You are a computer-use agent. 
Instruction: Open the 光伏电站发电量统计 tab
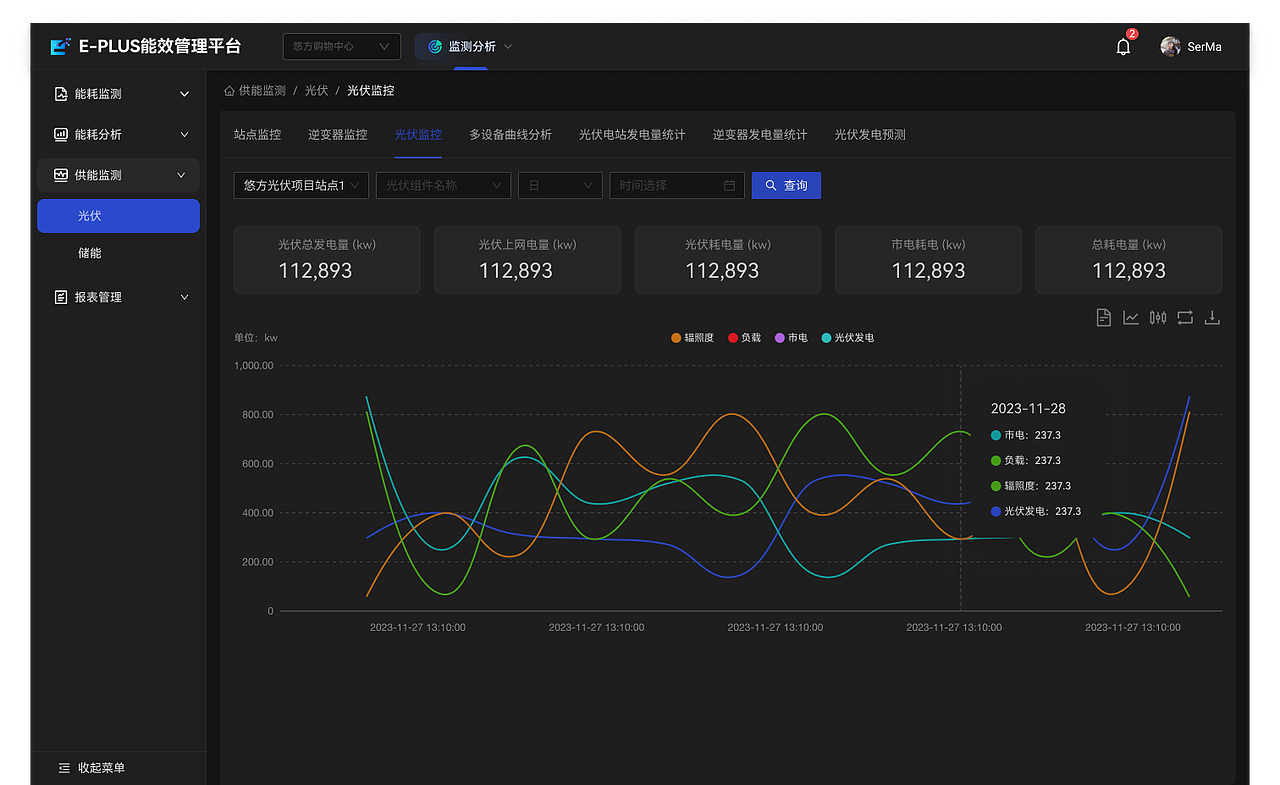point(632,135)
